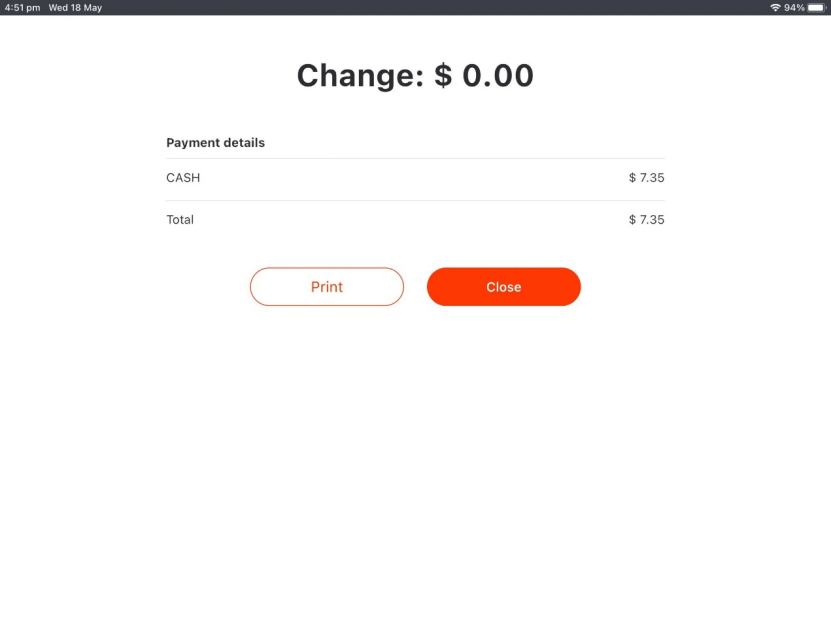Tap the Wed 18 May date

(75, 7)
